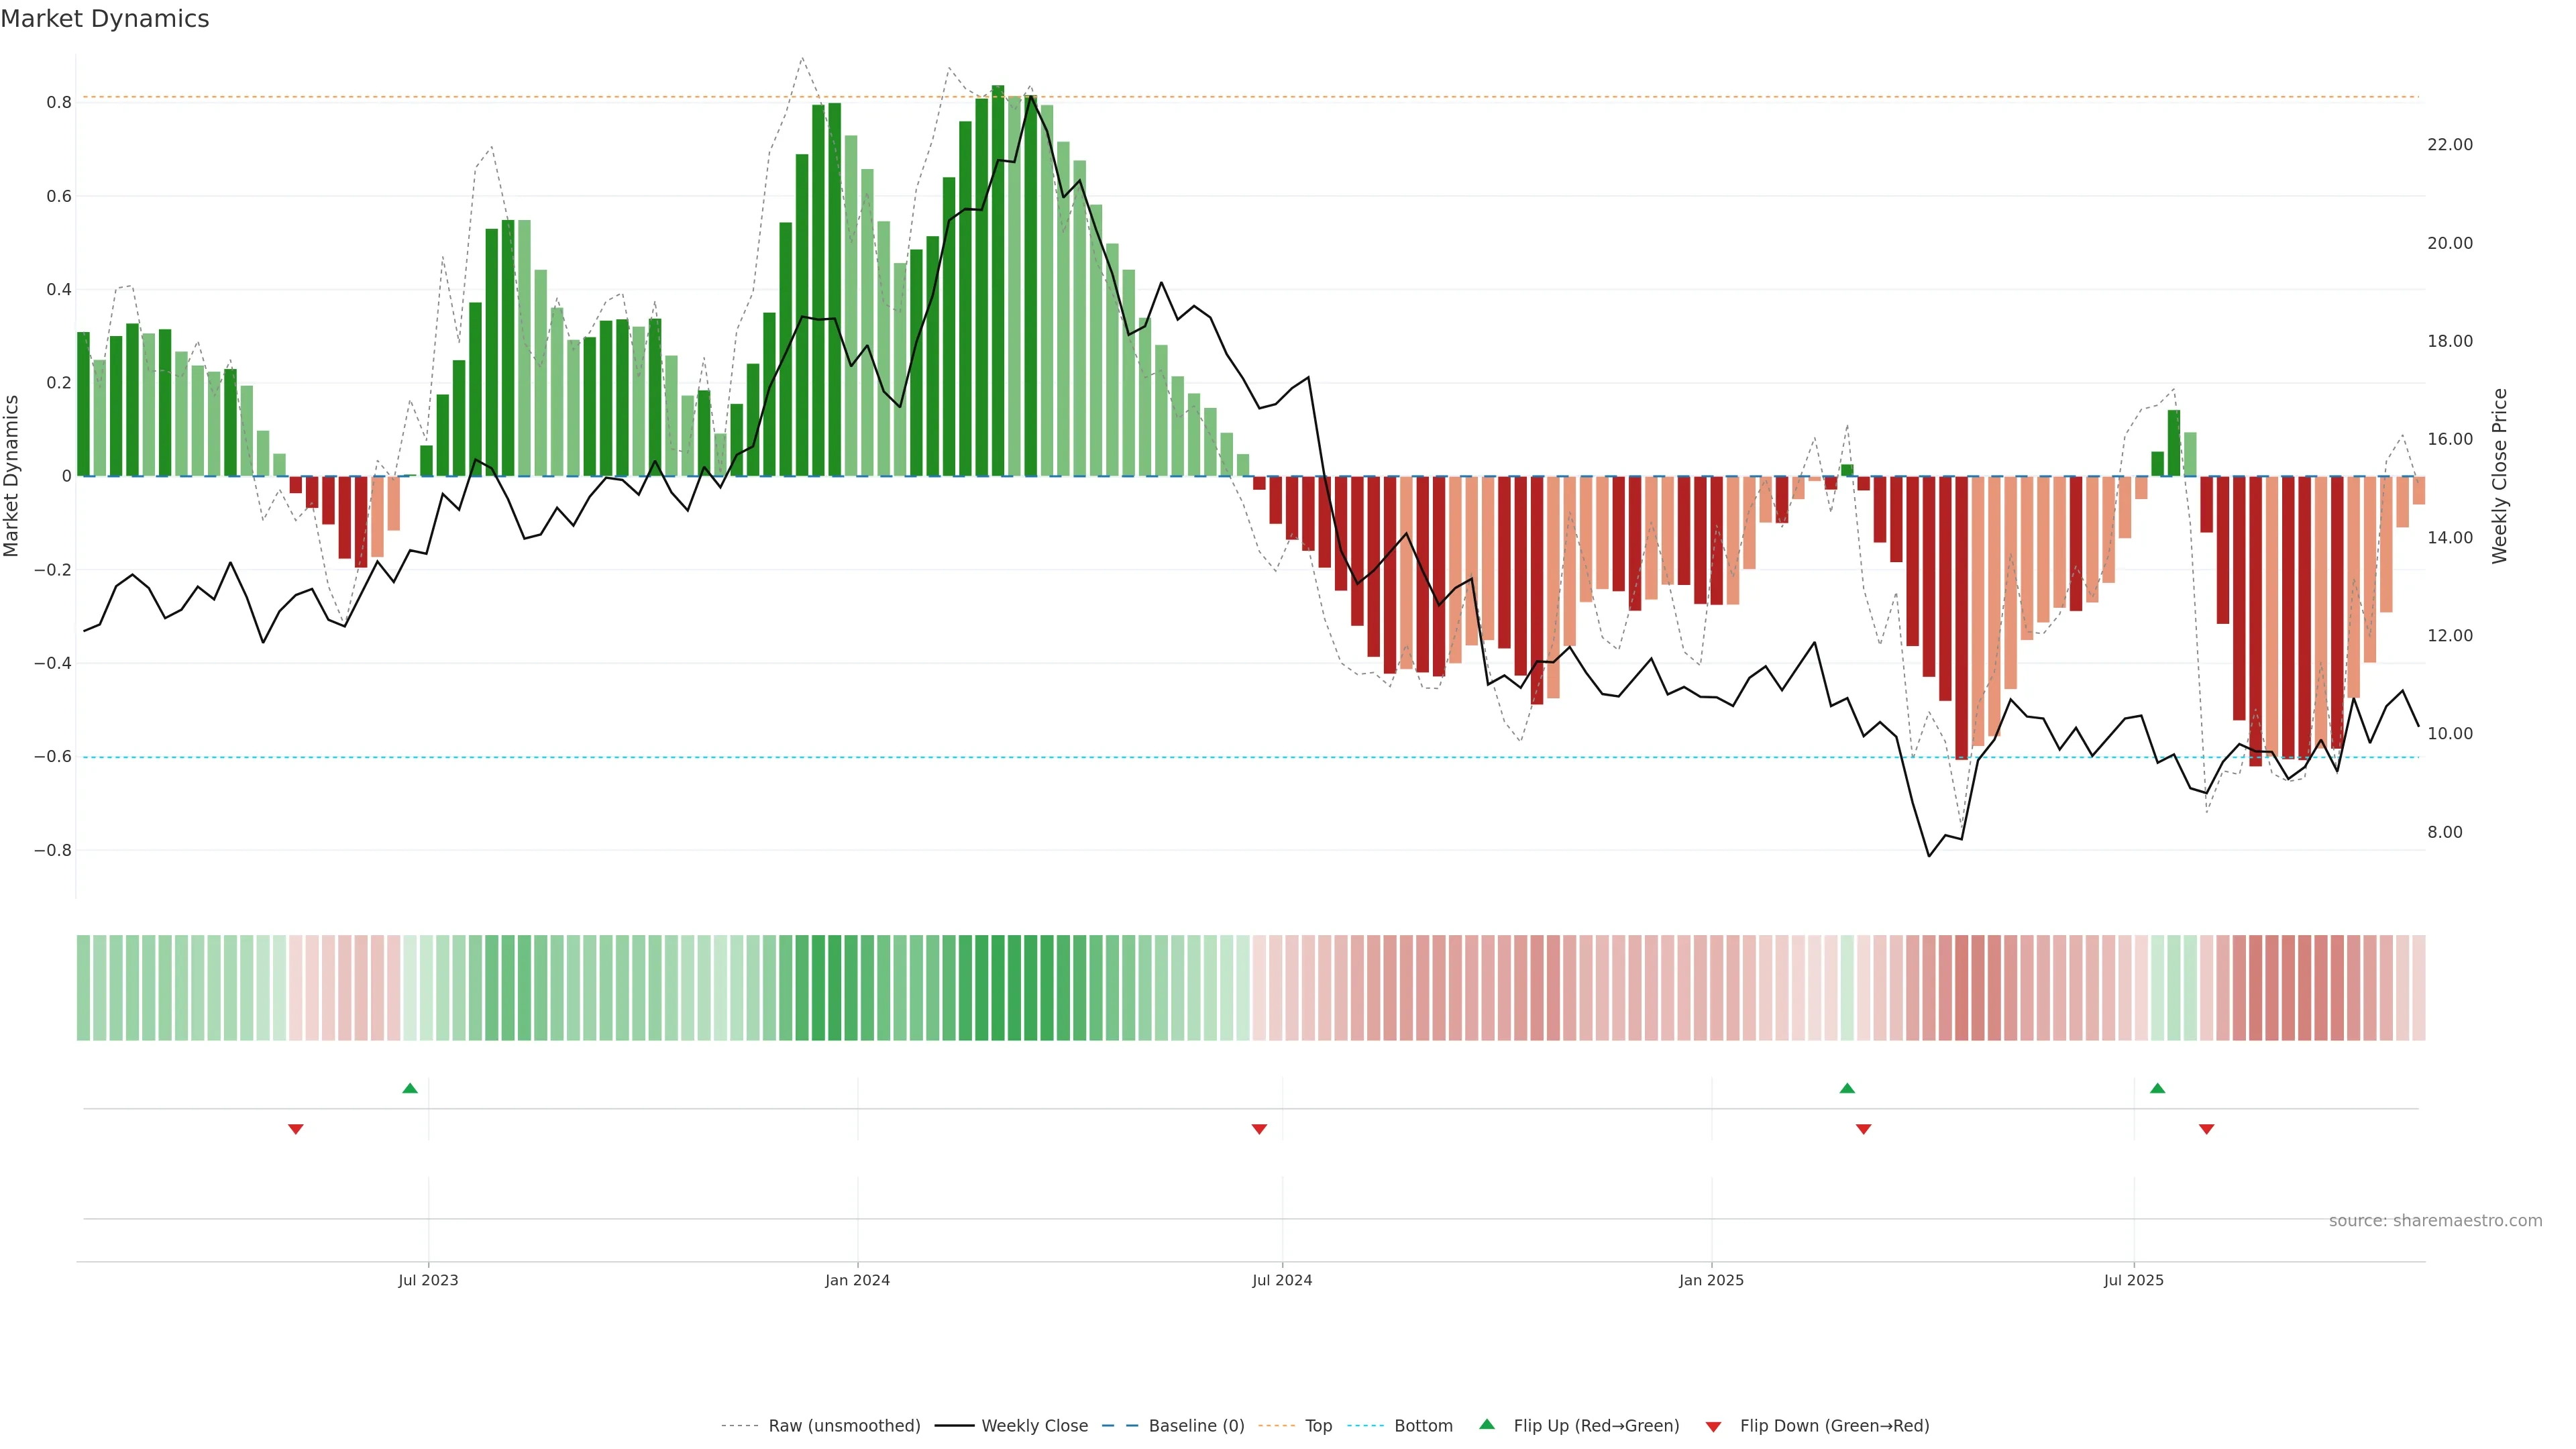Toggle the Weekly Close series in the legend

[1034, 1426]
